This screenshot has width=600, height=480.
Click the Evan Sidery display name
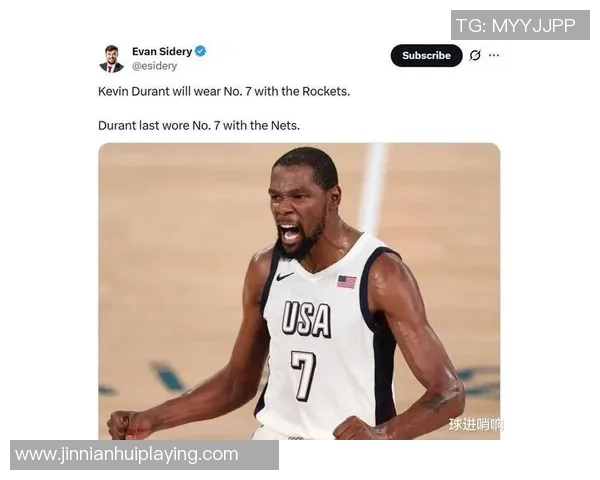[162, 51]
